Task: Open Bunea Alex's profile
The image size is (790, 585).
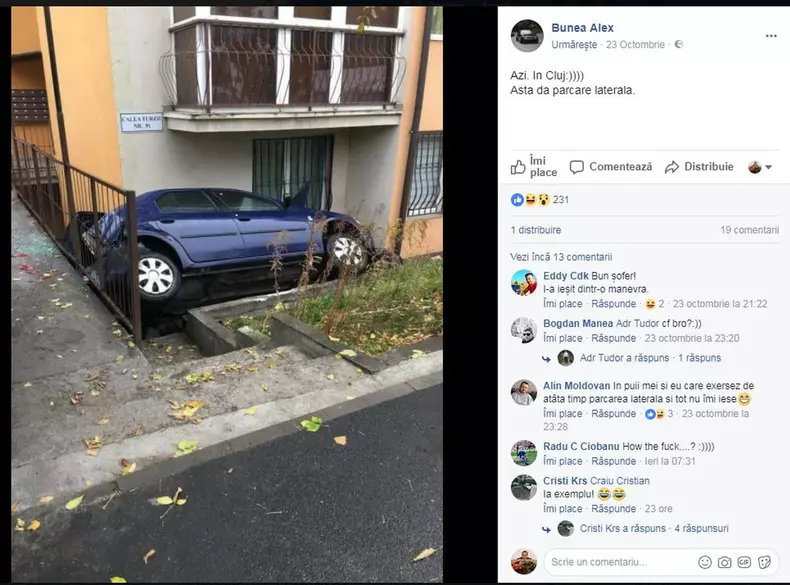Action: tap(582, 28)
